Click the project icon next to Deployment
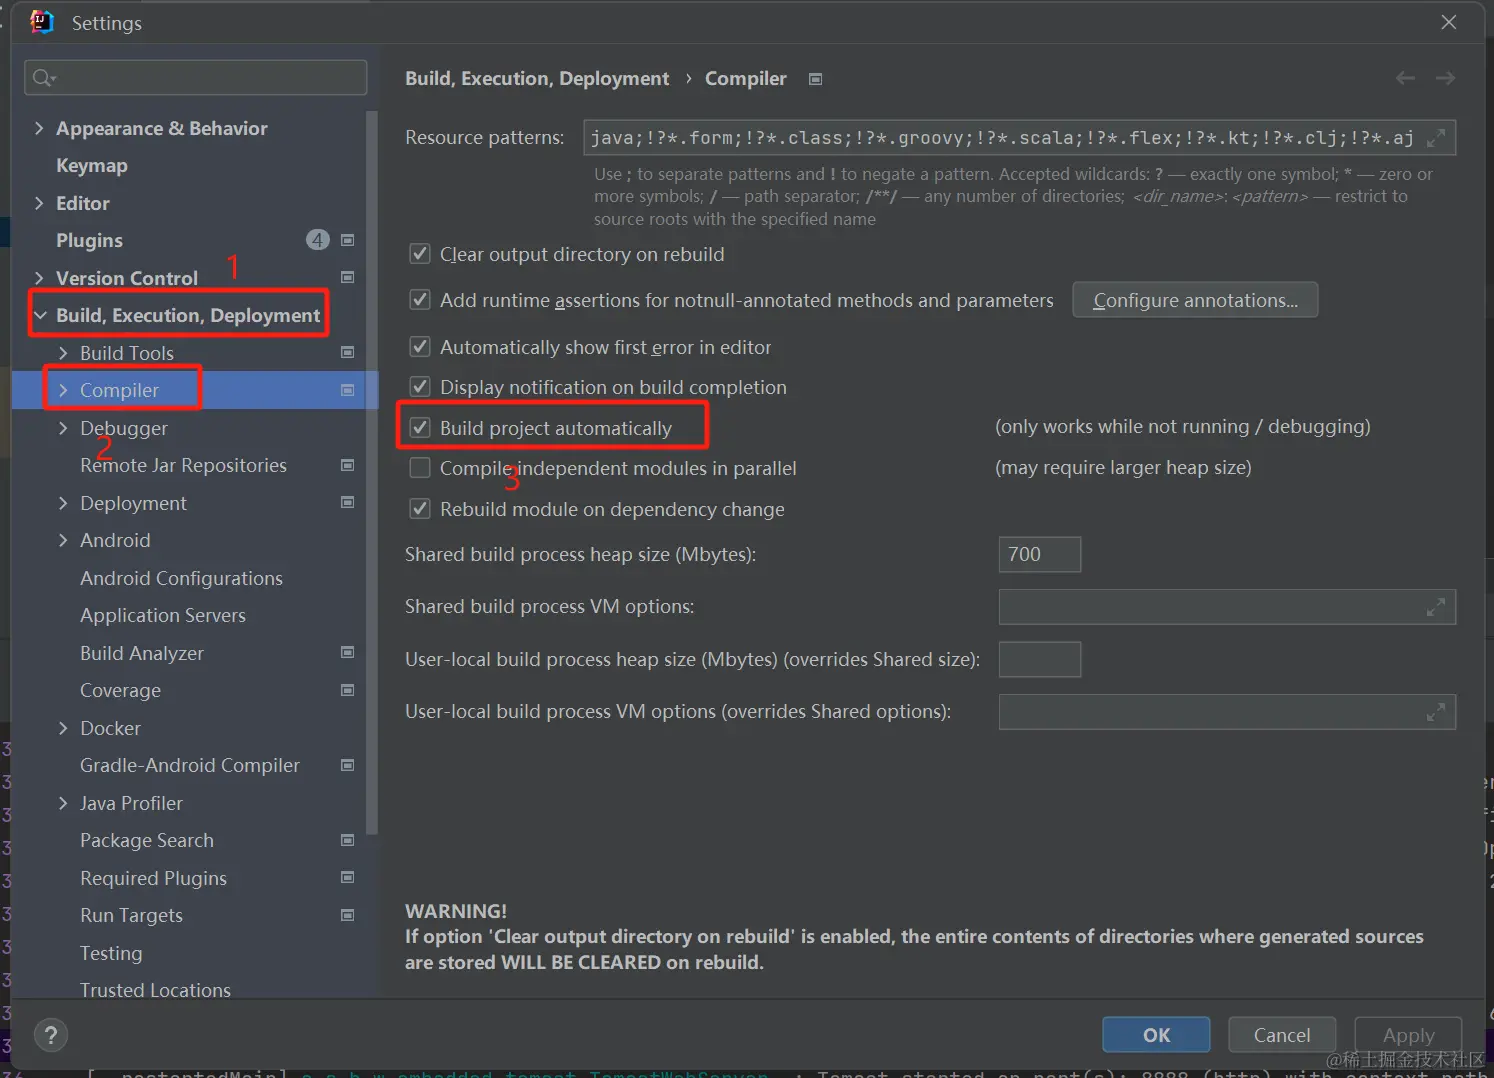The image size is (1494, 1078). click(348, 502)
